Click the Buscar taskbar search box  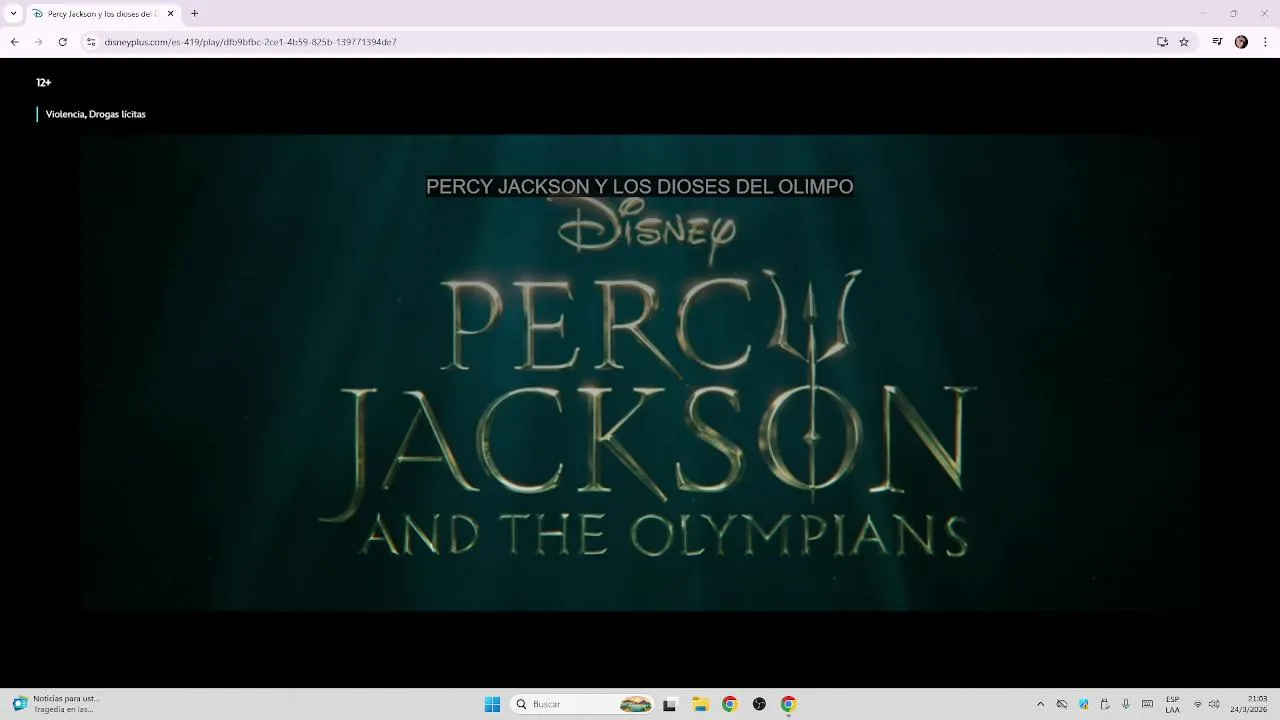pos(582,704)
